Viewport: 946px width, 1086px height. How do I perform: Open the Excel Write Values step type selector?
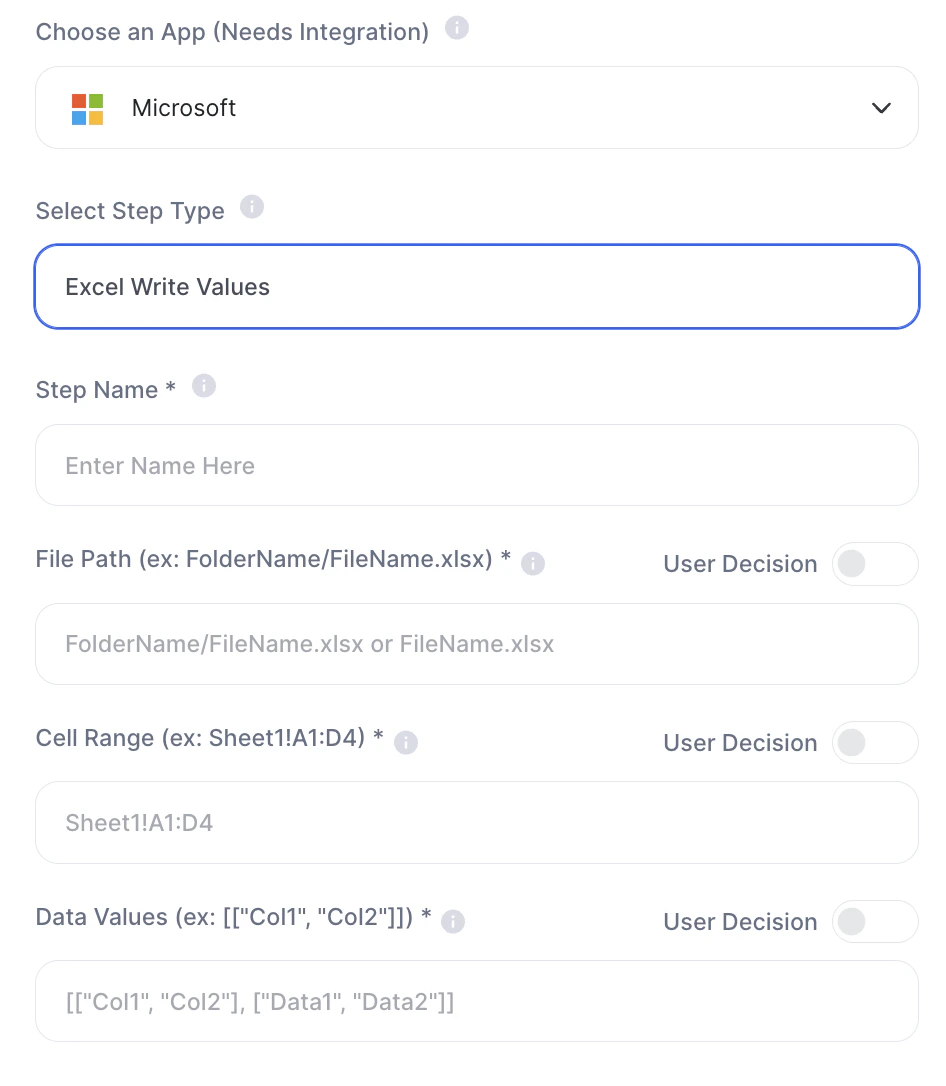(x=476, y=287)
